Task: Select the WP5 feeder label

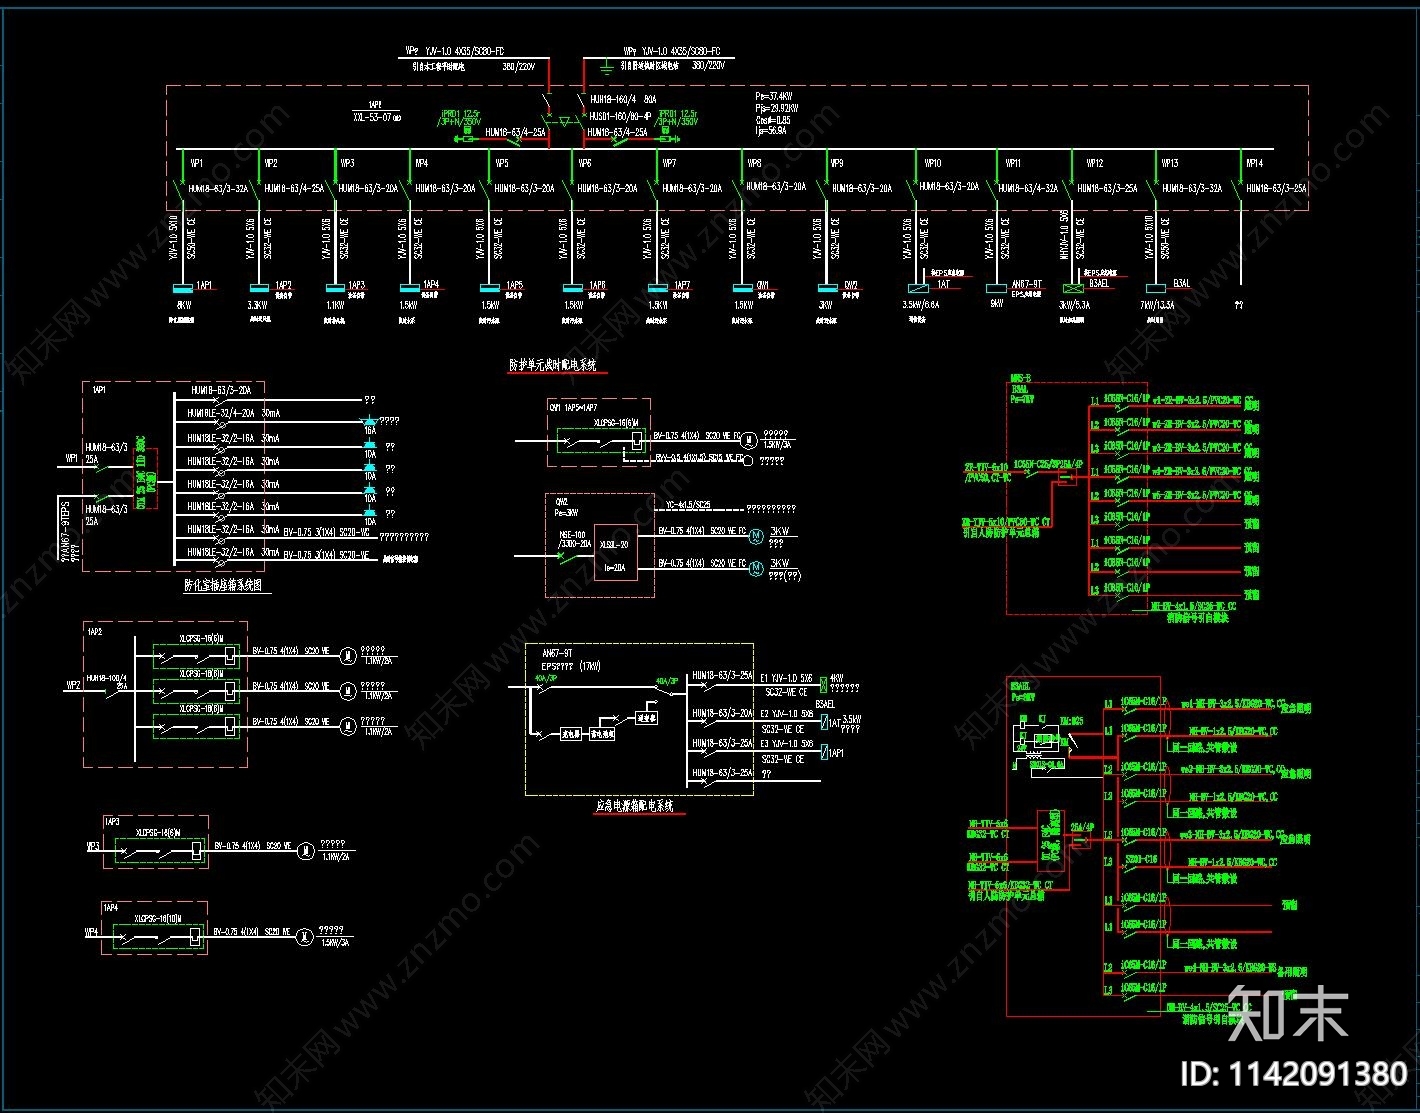Action: tap(502, 163)
